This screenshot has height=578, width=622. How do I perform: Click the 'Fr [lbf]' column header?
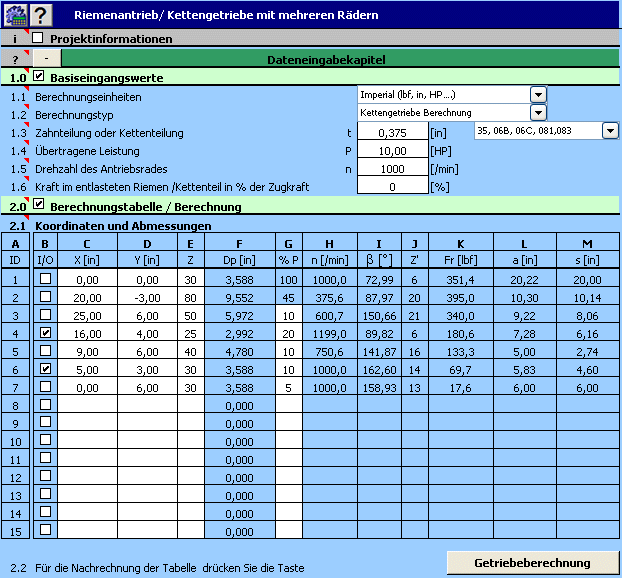coord(461,260)
